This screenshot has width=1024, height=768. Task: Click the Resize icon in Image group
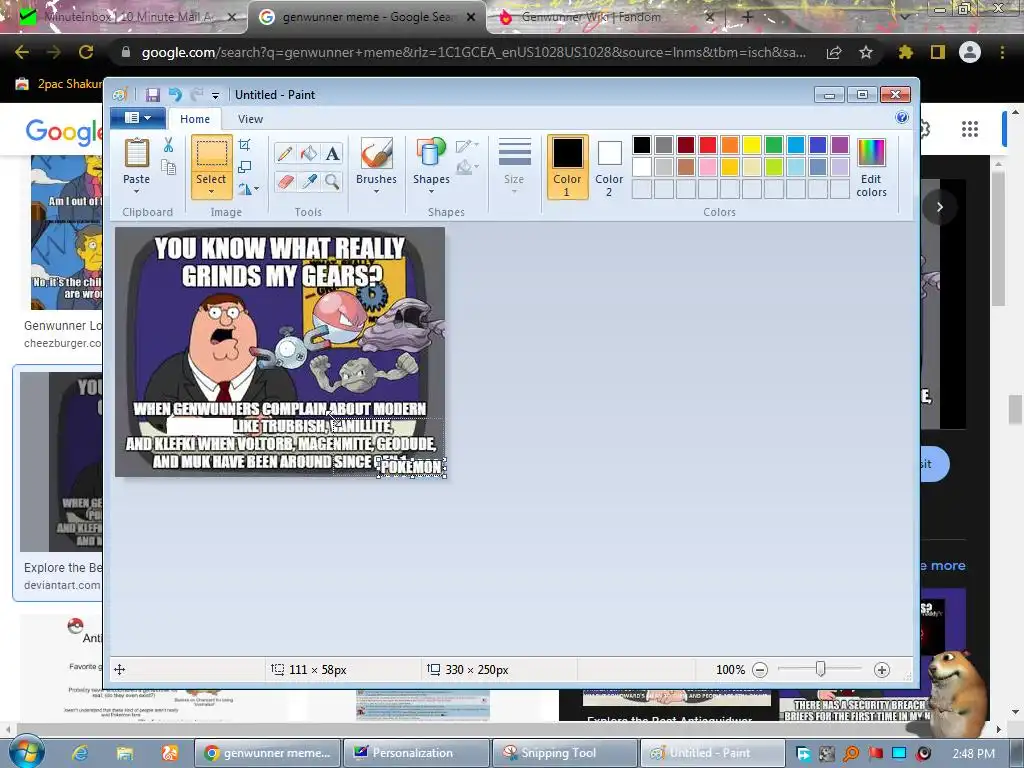(245, 167)
